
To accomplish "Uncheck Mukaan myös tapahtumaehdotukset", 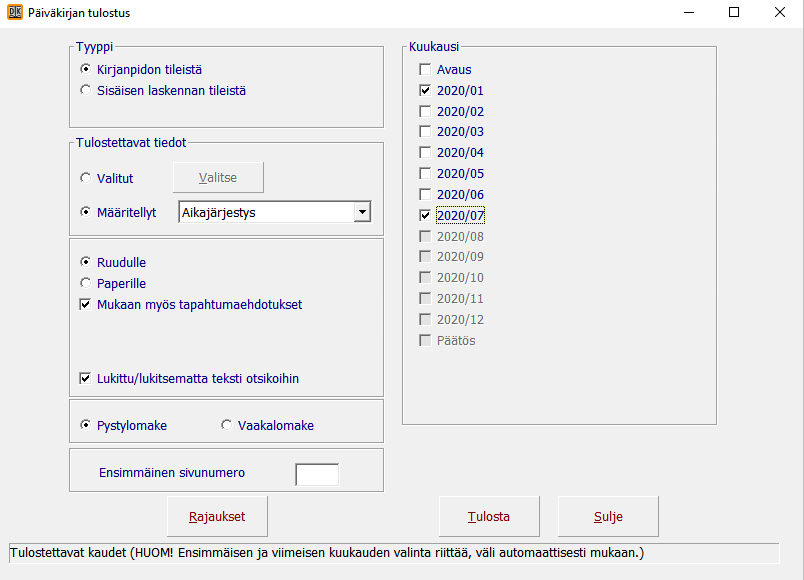I will (86, 304).
